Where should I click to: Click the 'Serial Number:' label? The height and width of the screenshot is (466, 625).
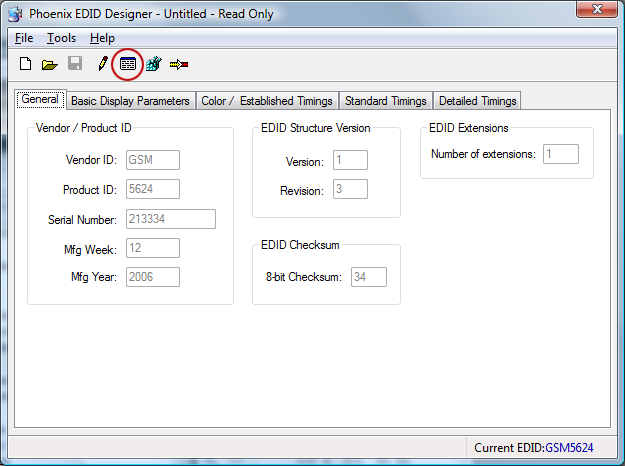(82, 220)
